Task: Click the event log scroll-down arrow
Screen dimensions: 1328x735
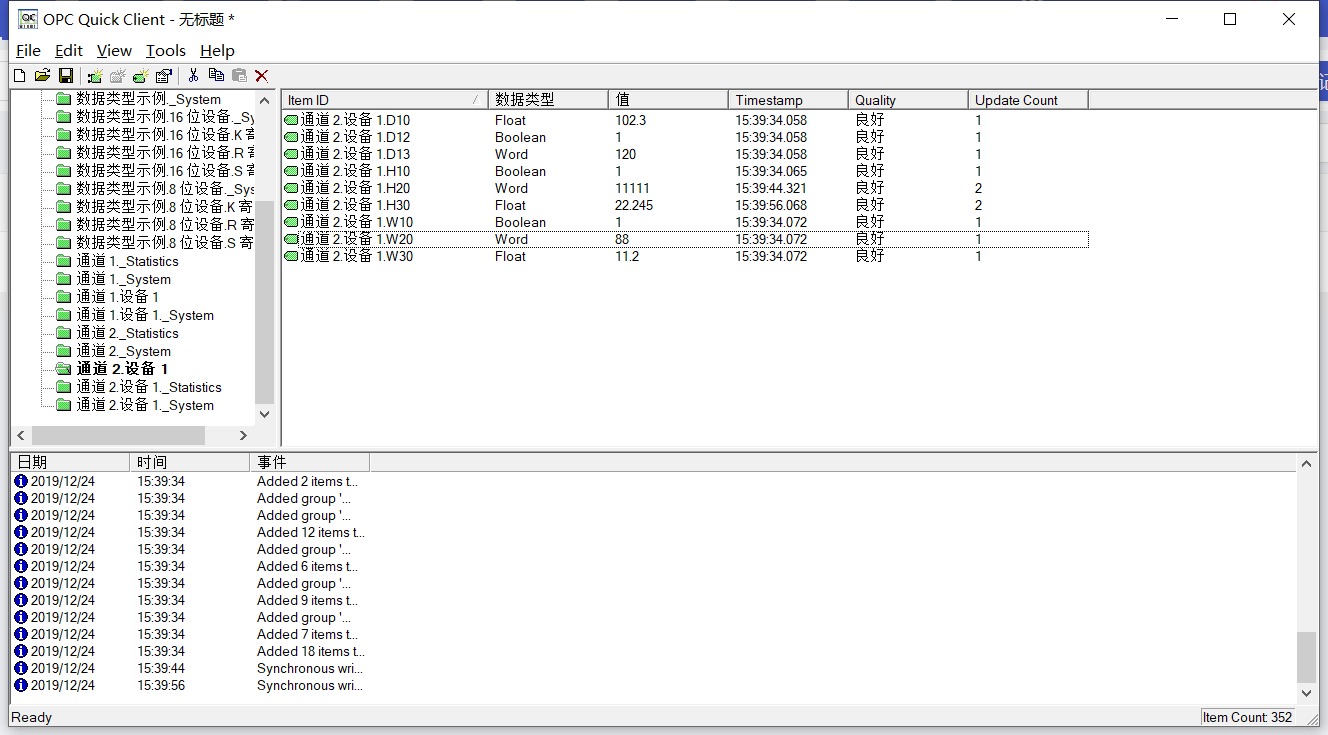Action: coord(1307,692)
